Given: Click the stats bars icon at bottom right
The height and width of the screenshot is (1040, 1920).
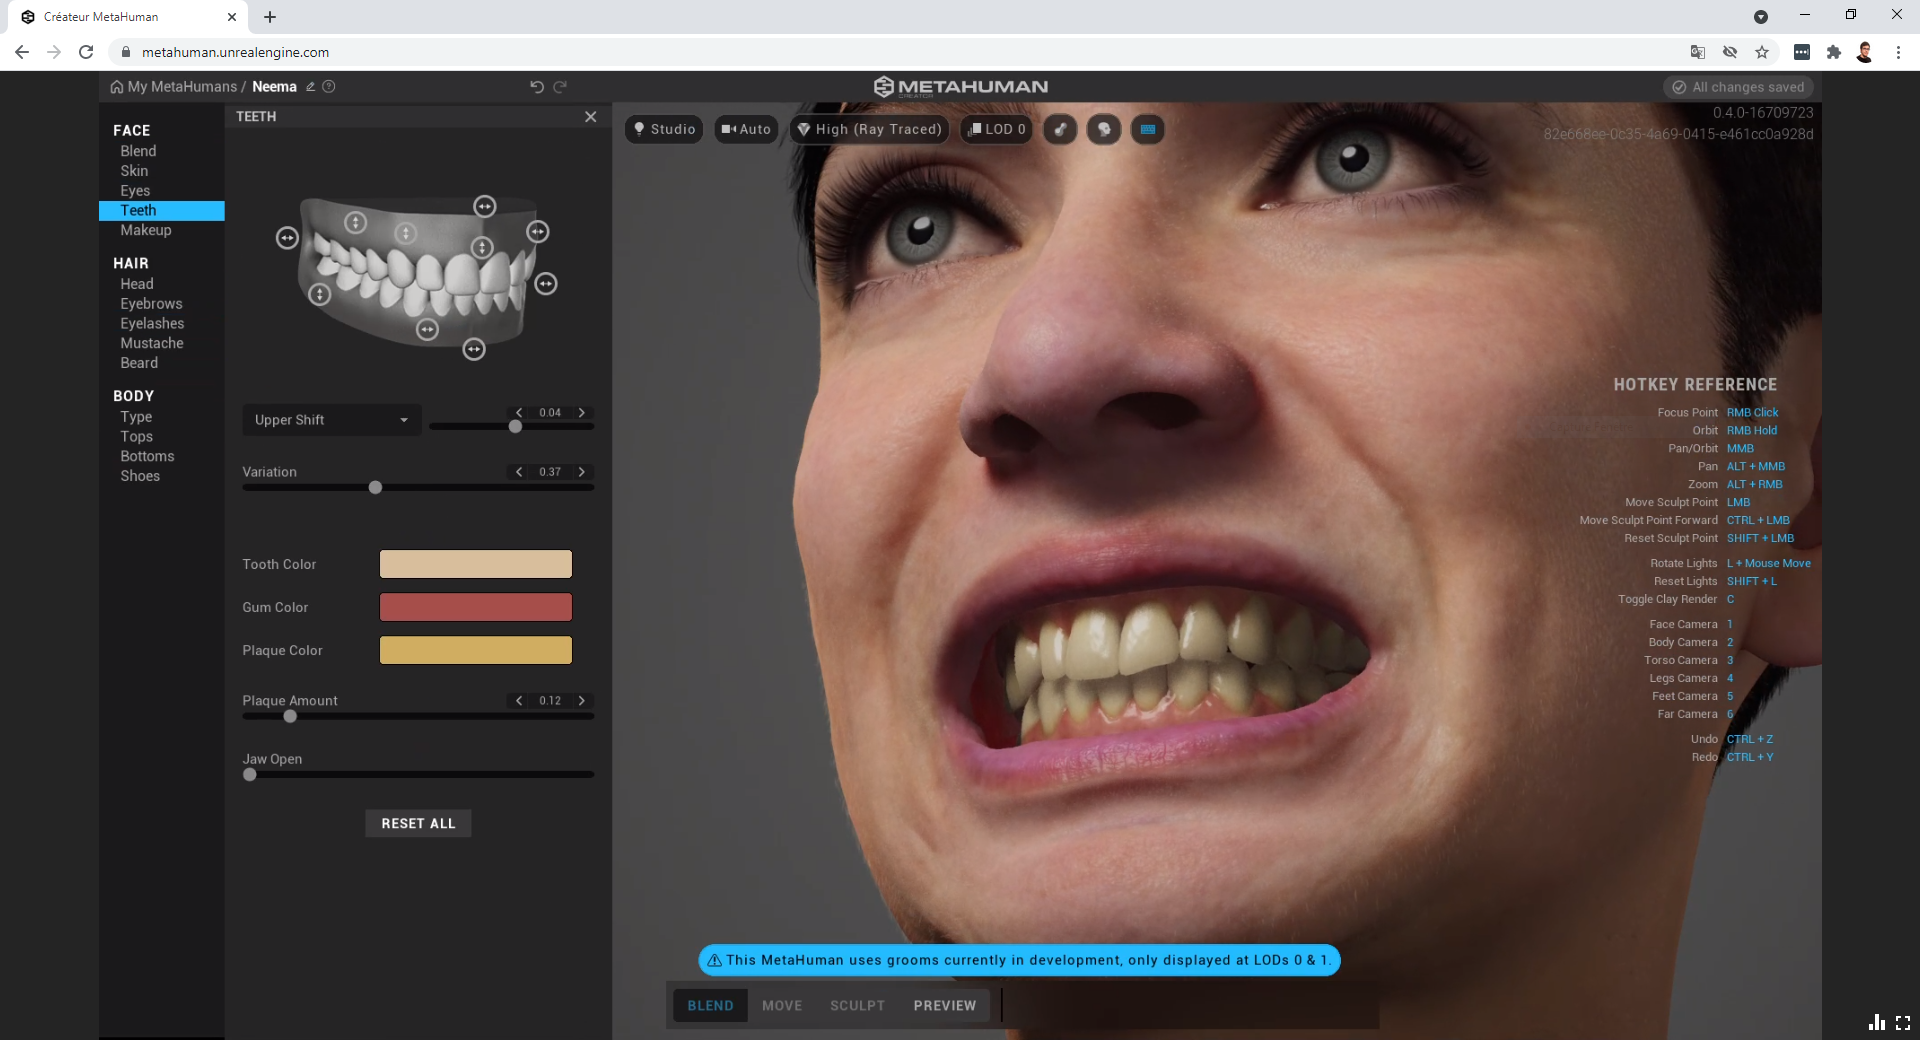Looking at the screenshot, I should (1877, 1022).
